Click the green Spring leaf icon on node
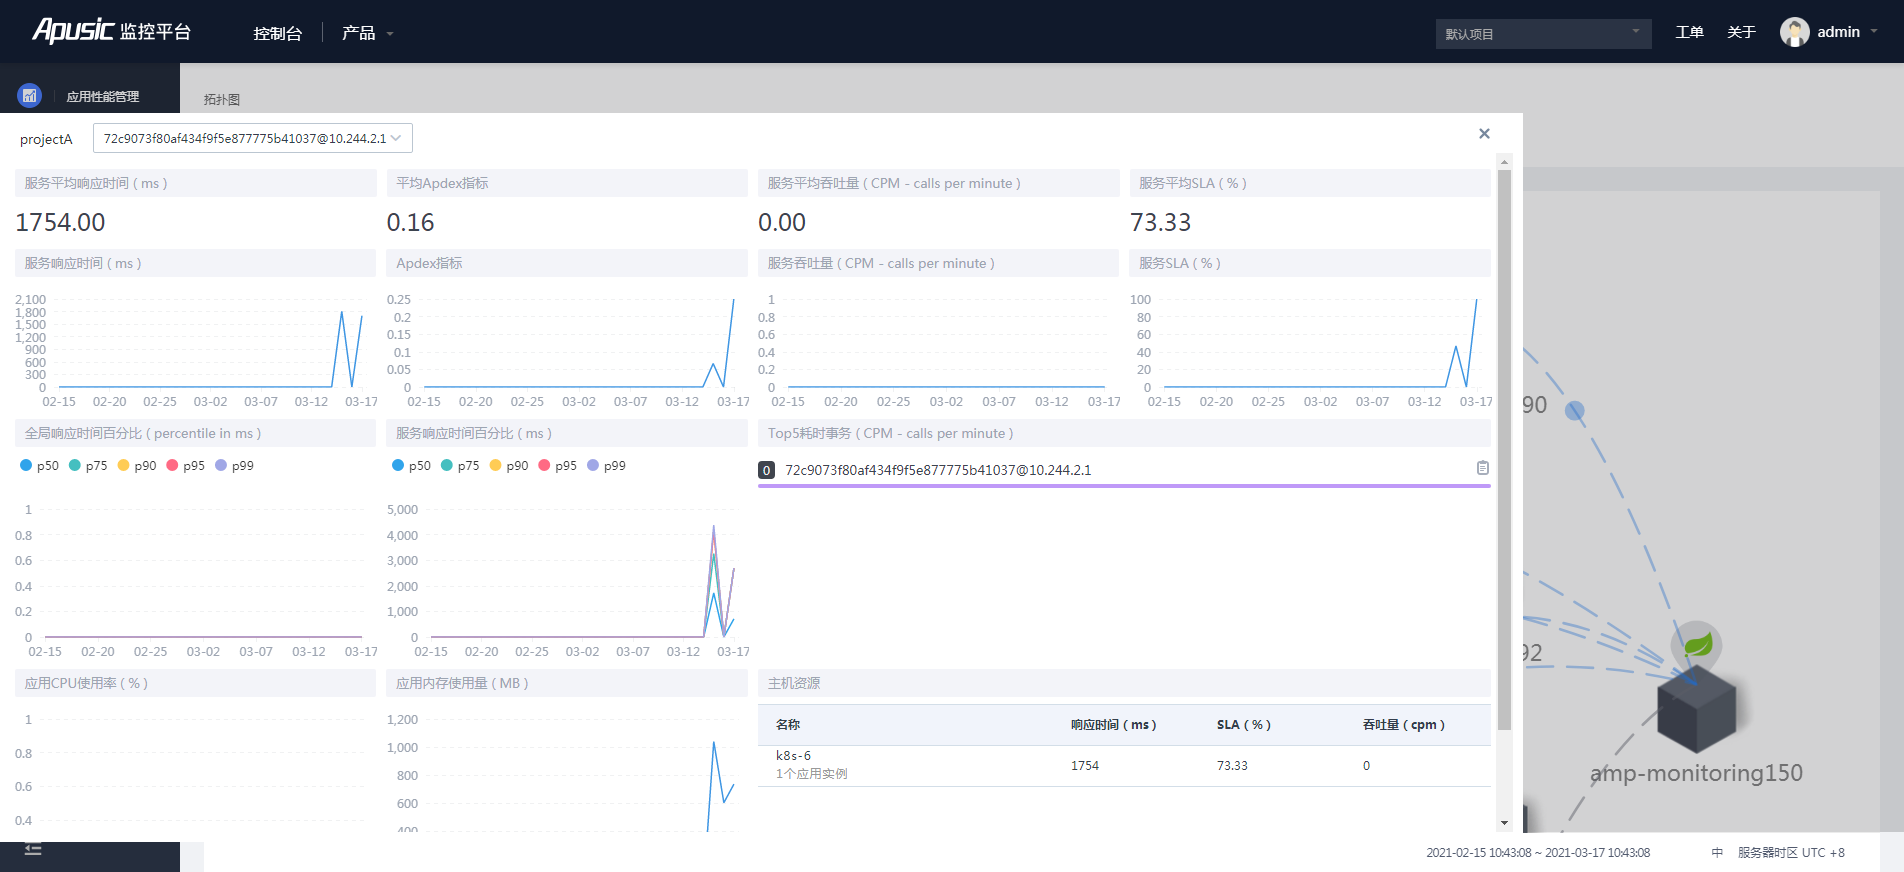 click(x=1697, y=644)
